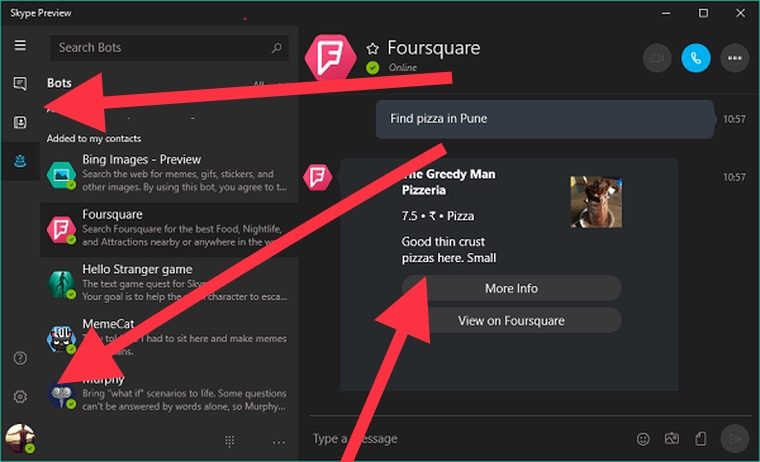Click the Foursquare header avatar
This screenshot has width=760, height=462.
(330, 57)
